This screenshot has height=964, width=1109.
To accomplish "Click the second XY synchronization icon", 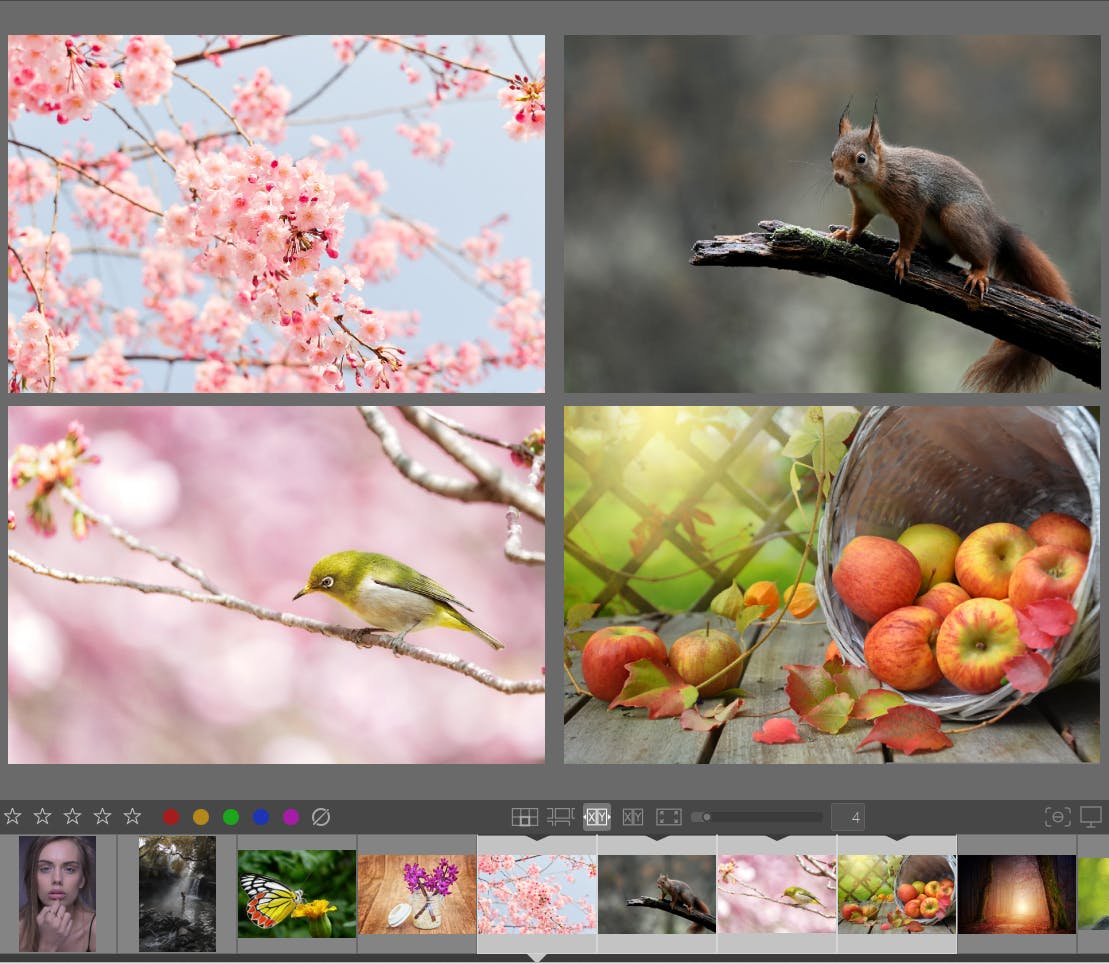I will click(633, 816).
